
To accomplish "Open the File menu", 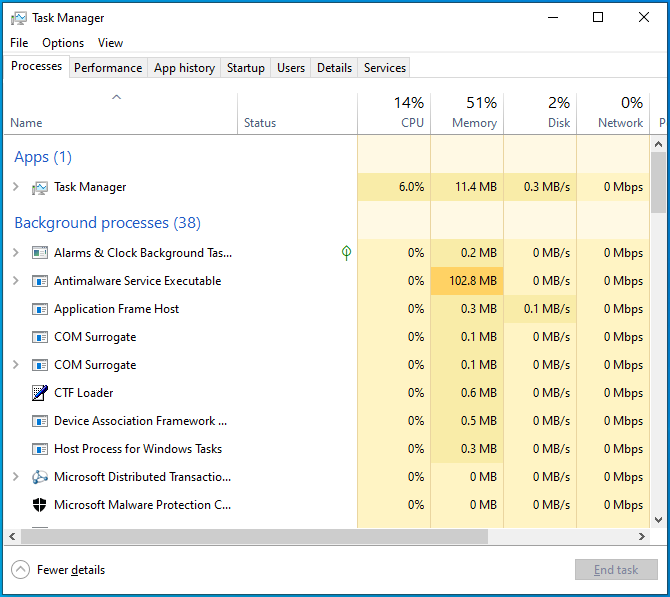I will pyautogui.click(x=19, y=43).
